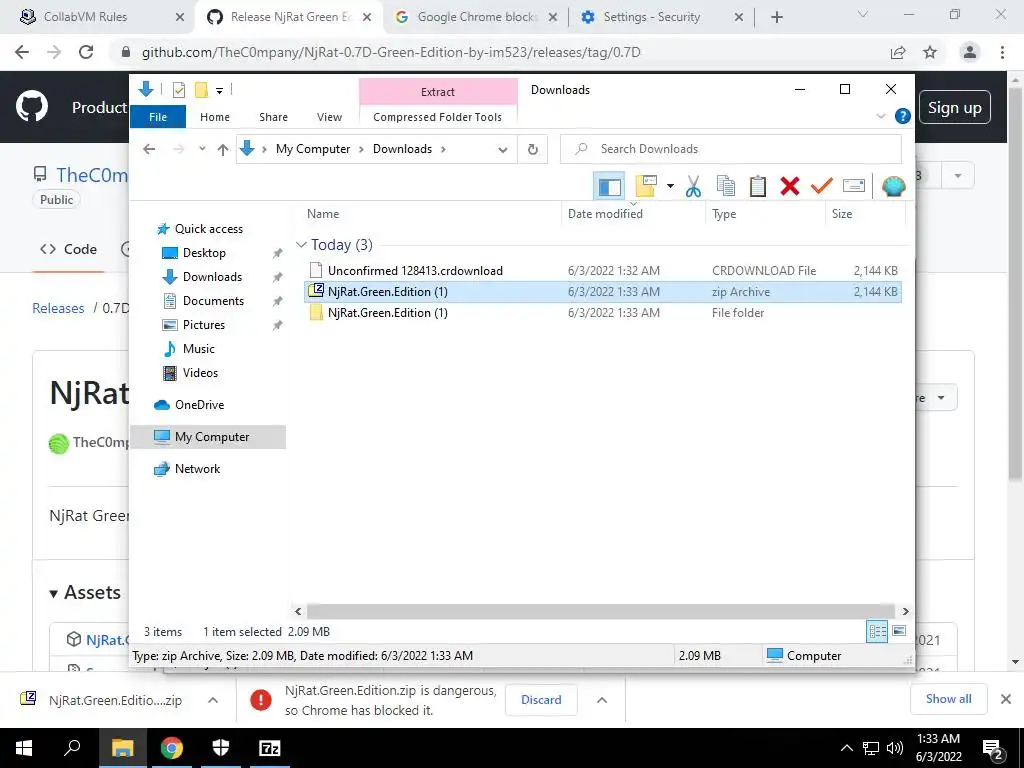Select Pictures in navigation pane
This screenshot has width=1024, height=768.
pyautogui.click(x=203, y=325)
